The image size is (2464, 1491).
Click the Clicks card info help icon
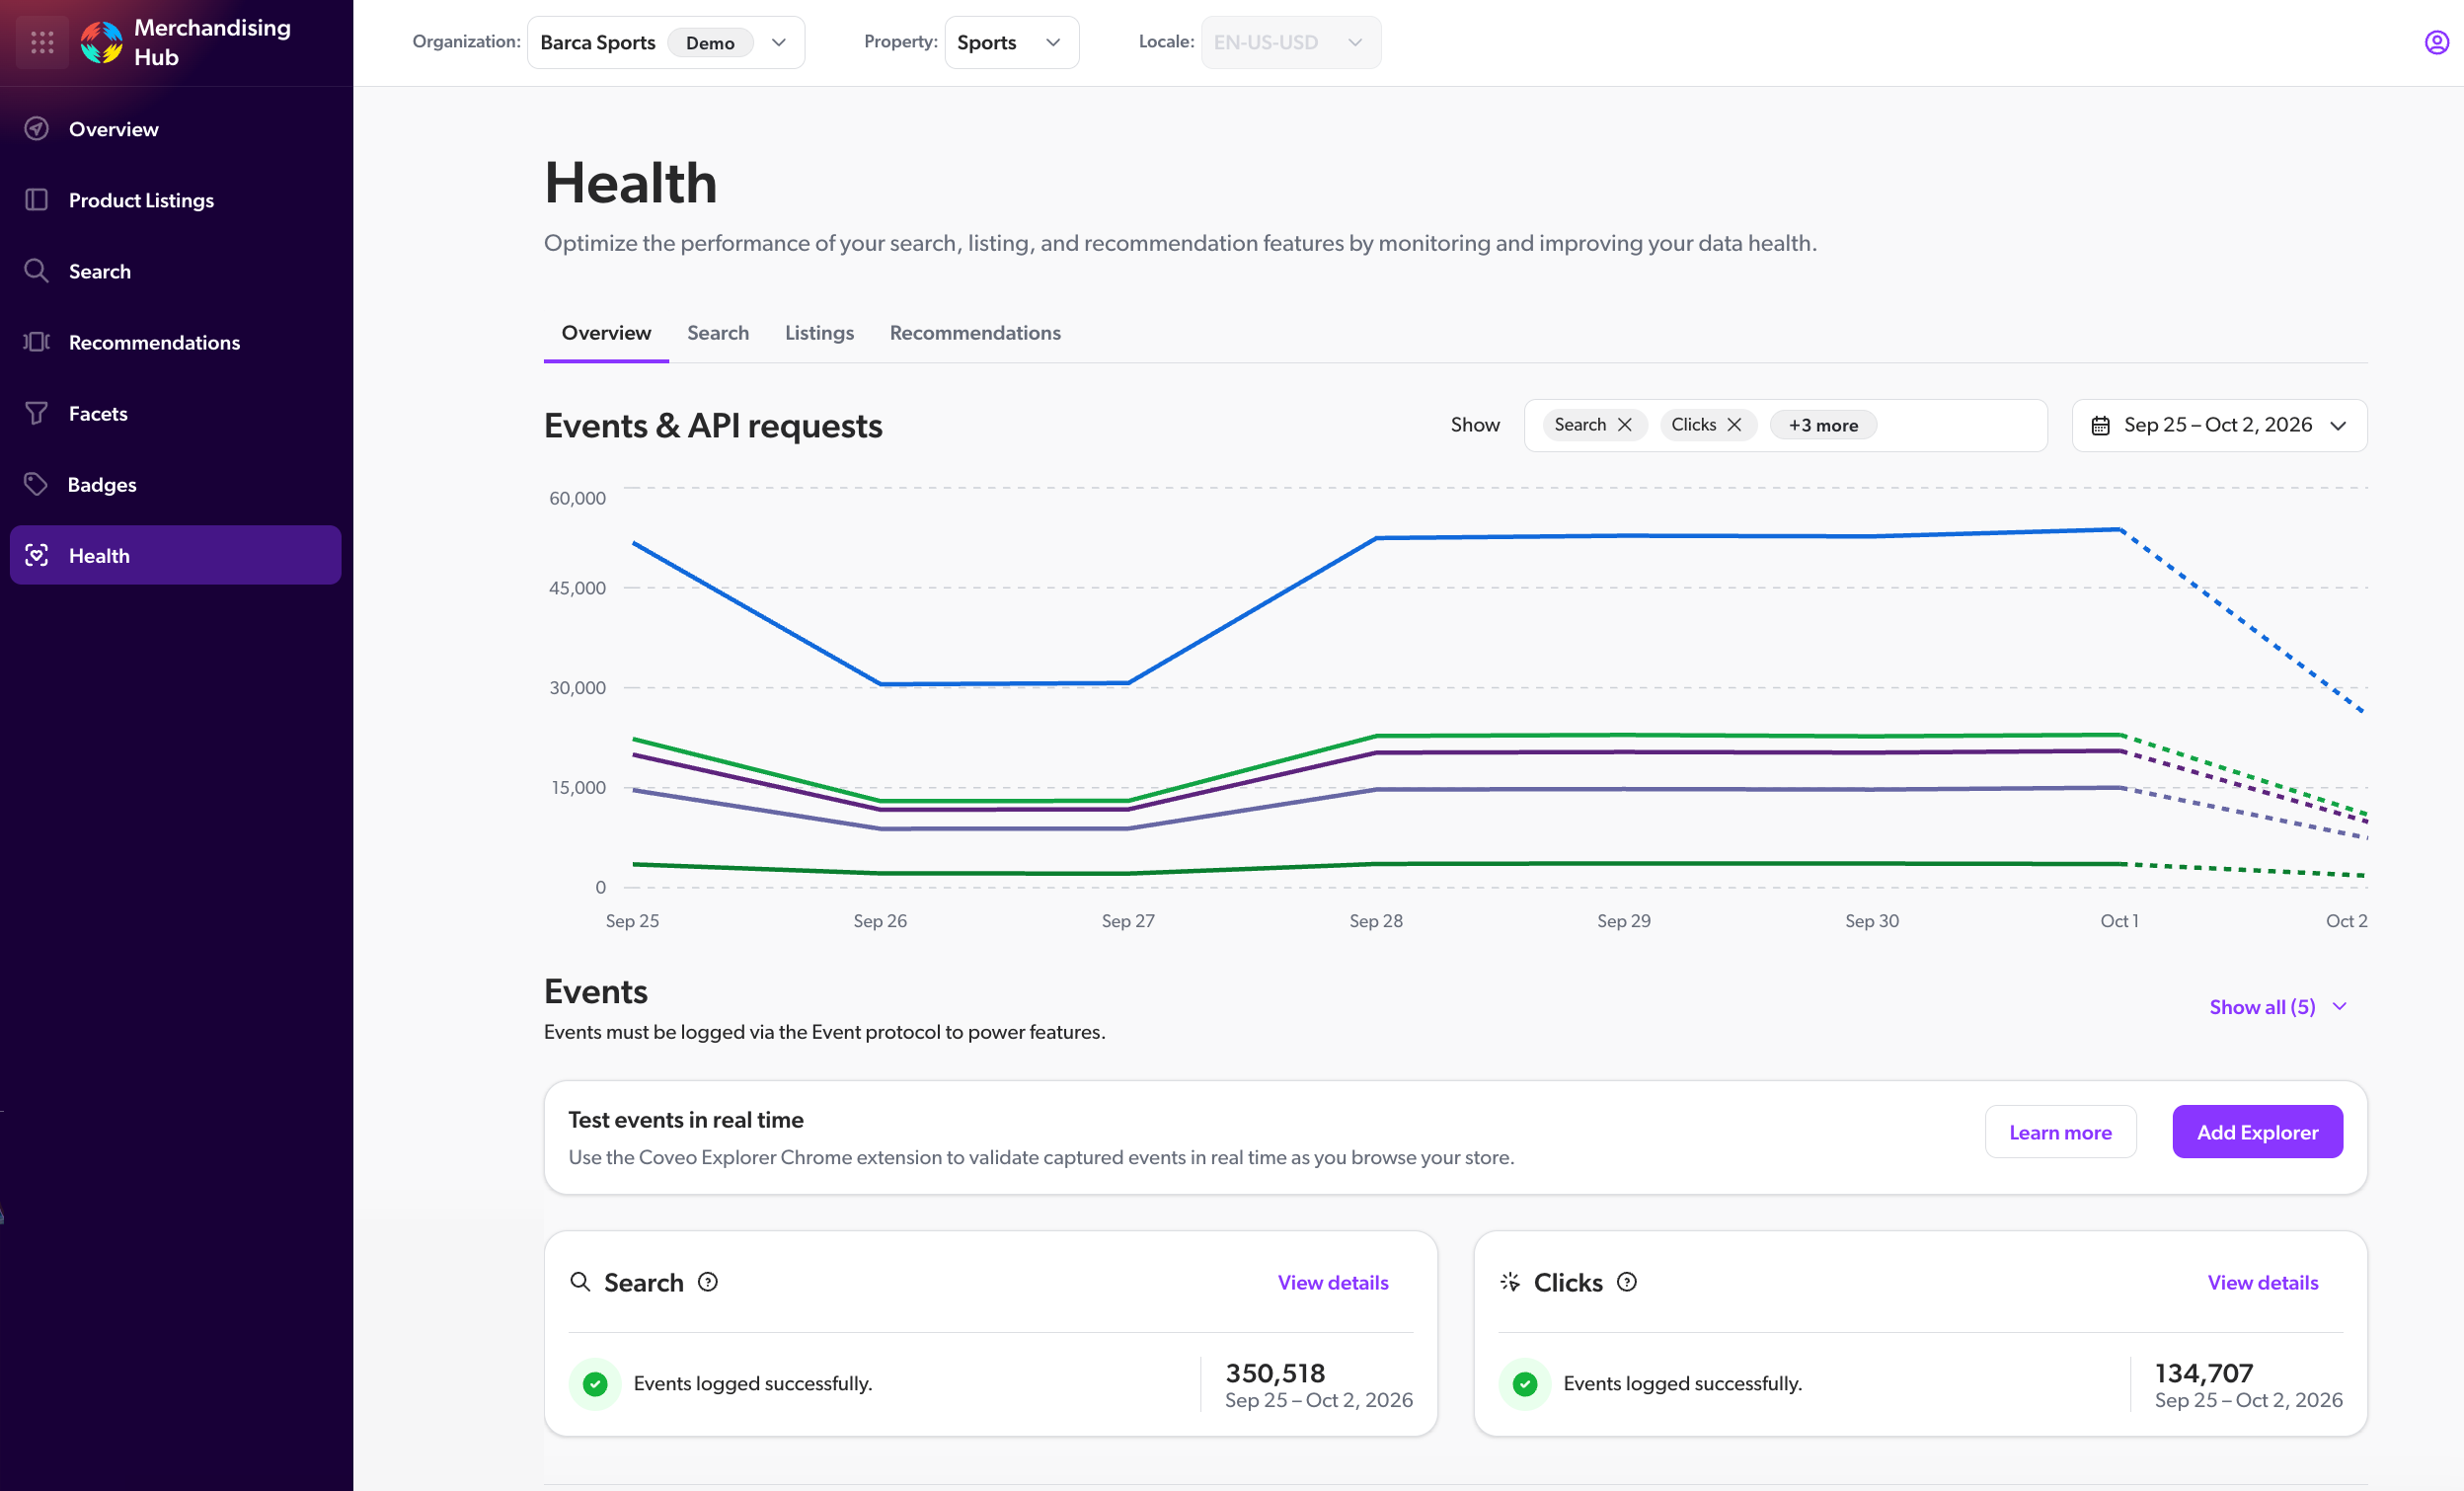[x=1627, y=1282]
